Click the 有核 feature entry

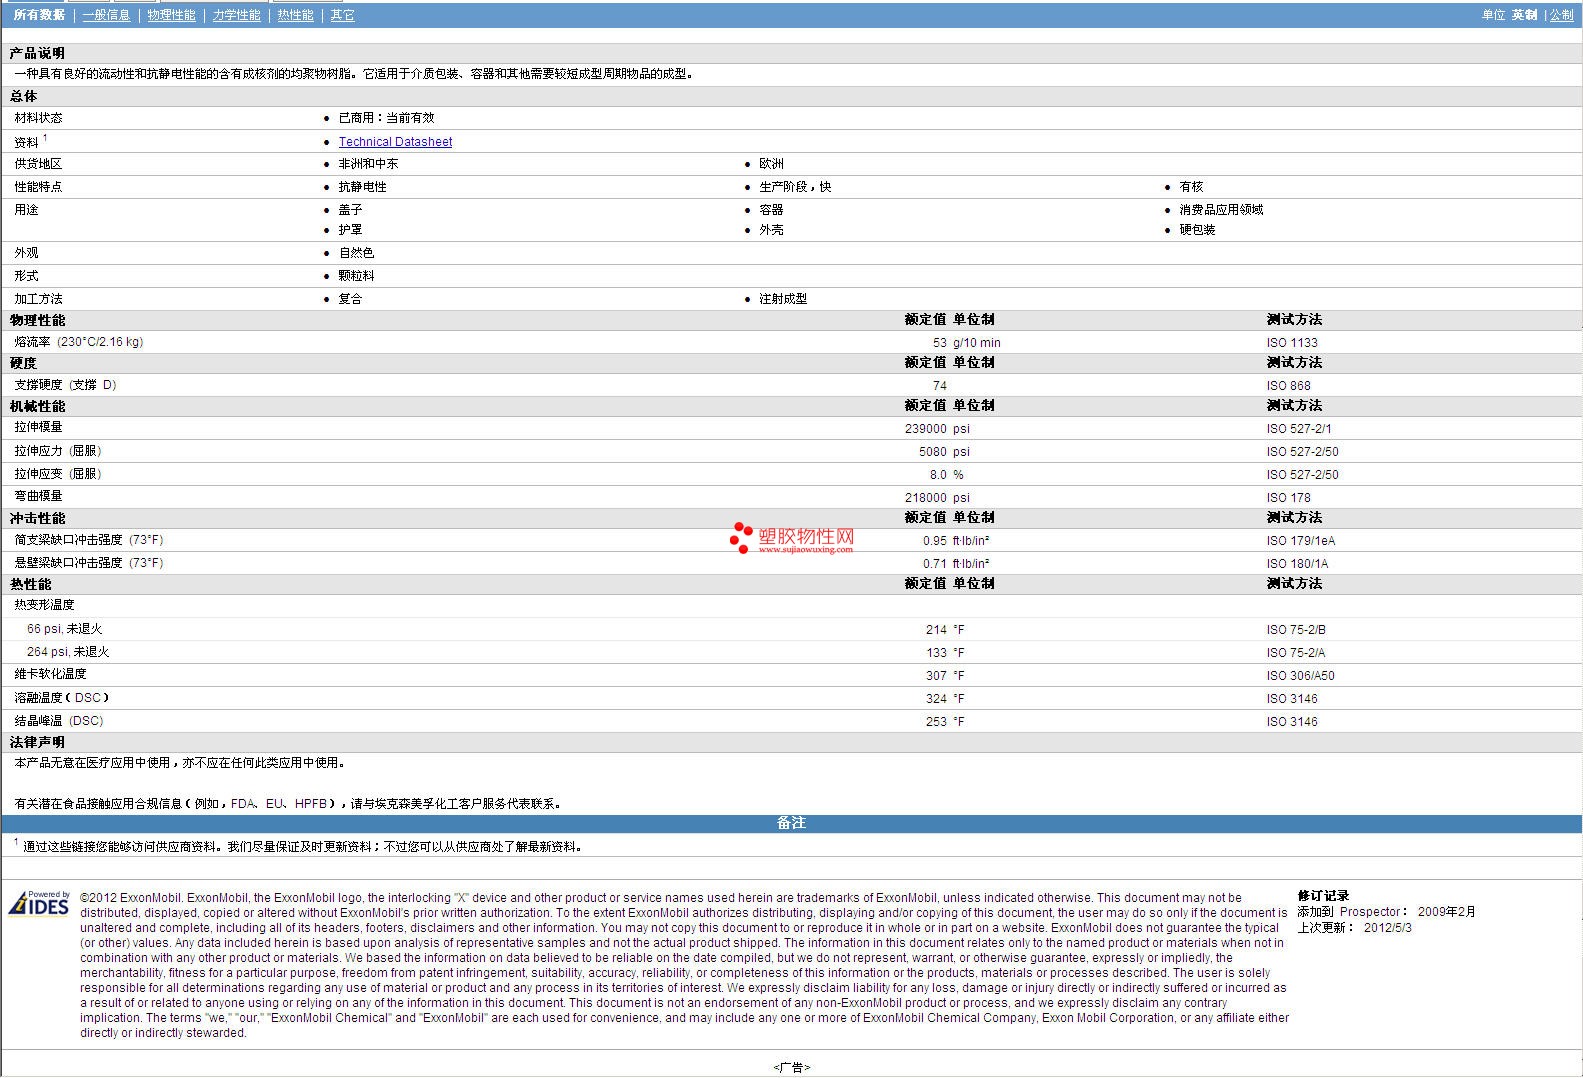pos(1191,187)
